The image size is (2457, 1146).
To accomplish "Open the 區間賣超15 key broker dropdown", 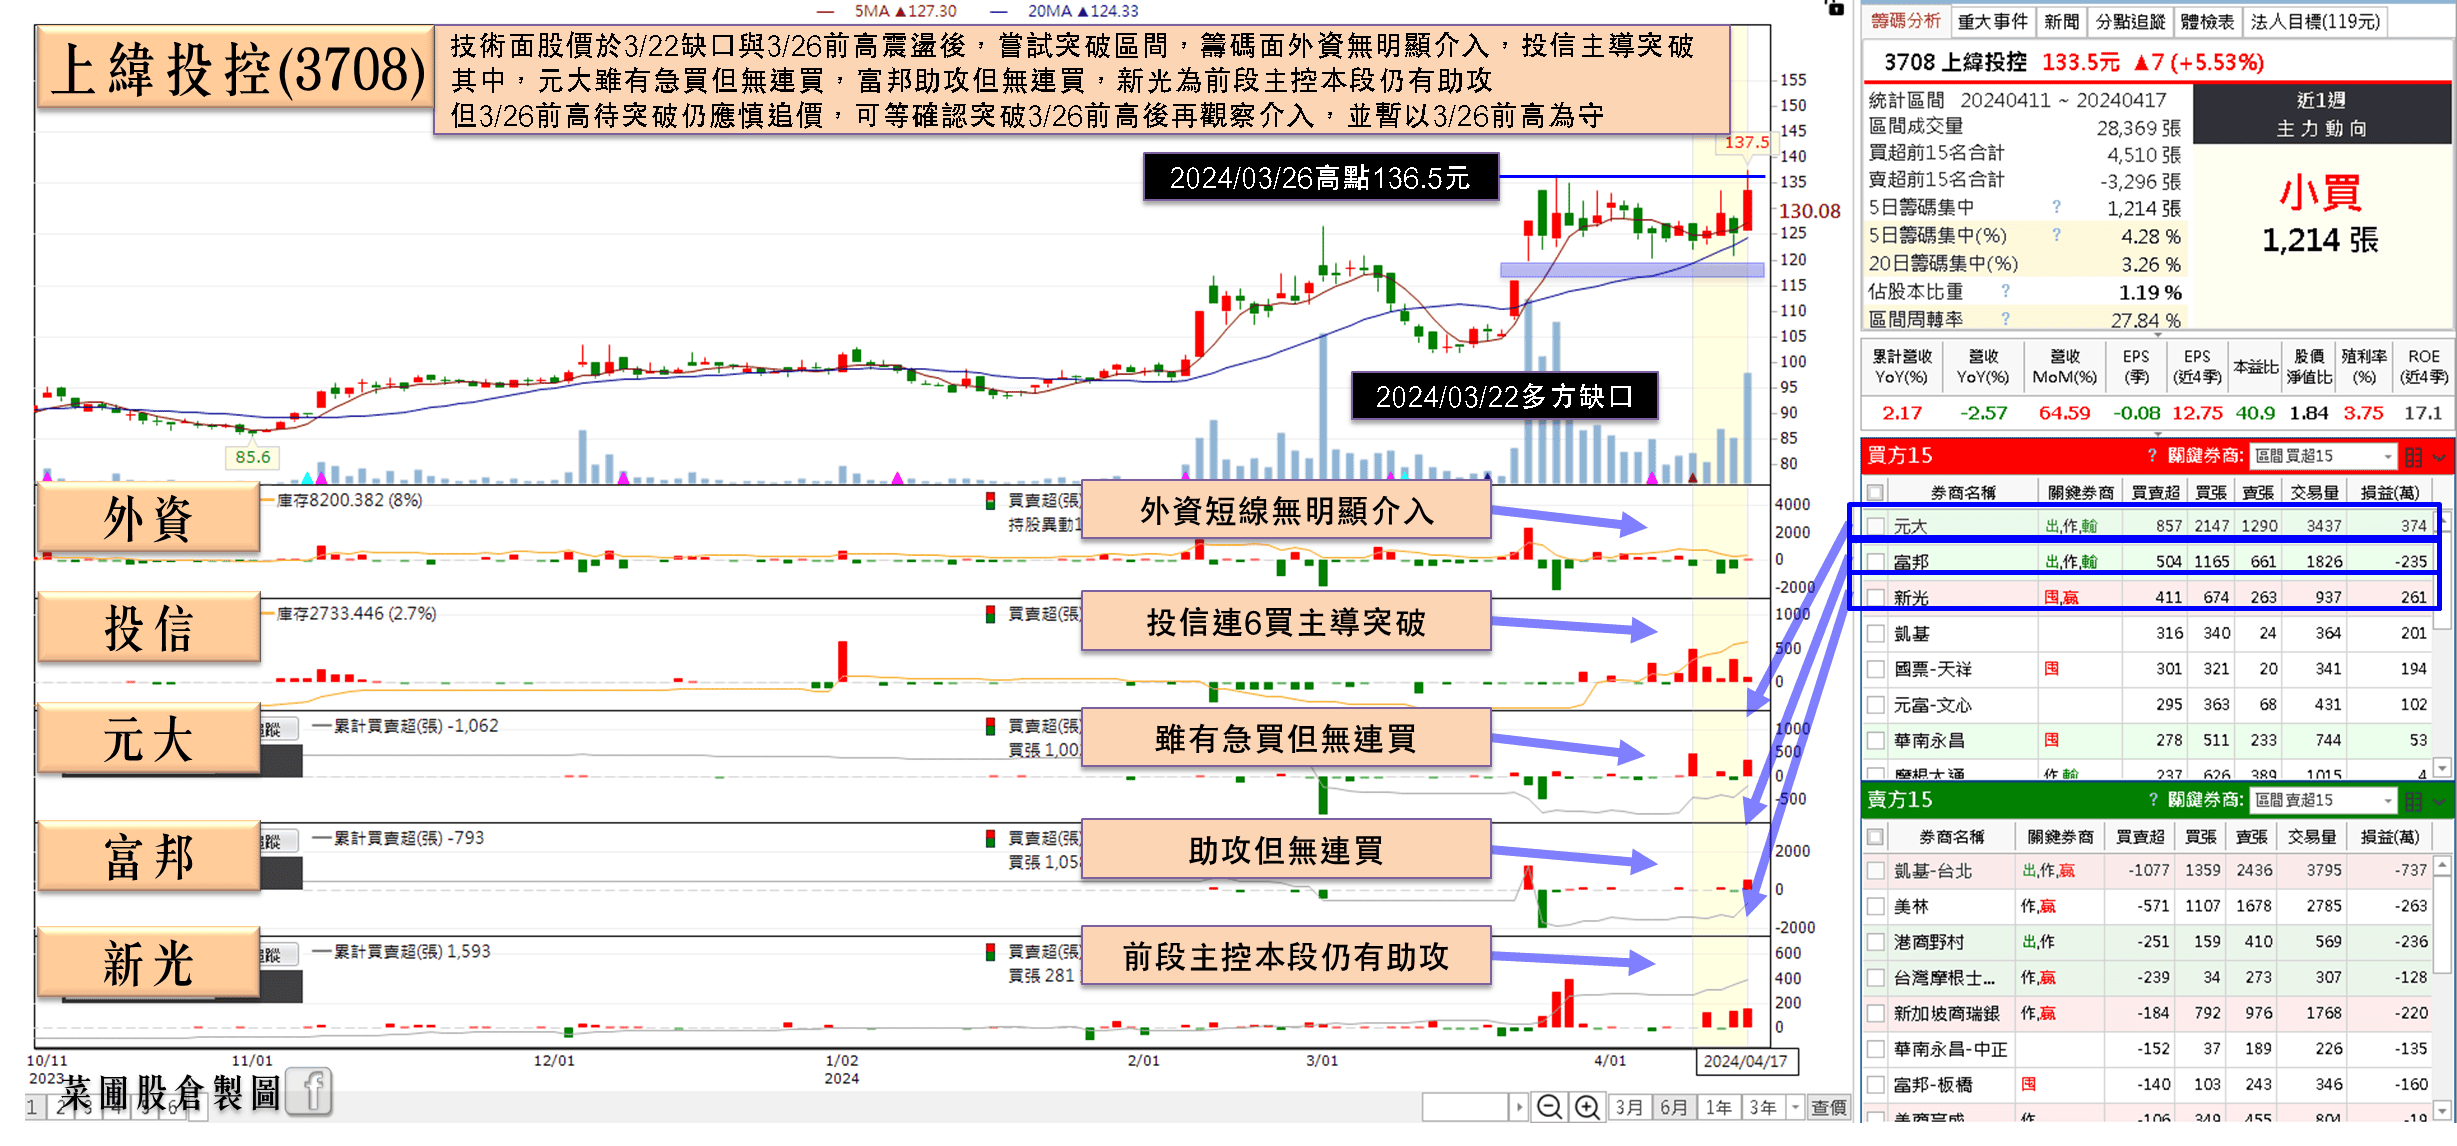I will click(2323, 800).
